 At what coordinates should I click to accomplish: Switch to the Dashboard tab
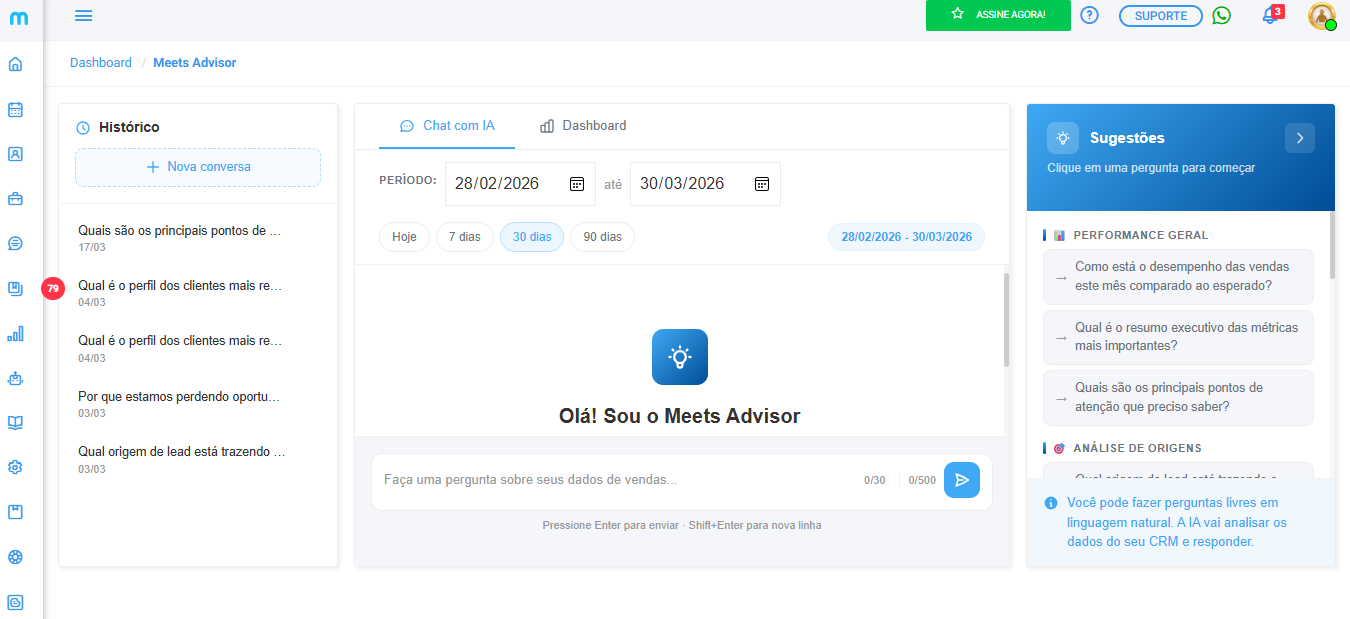tap(583, 126)
